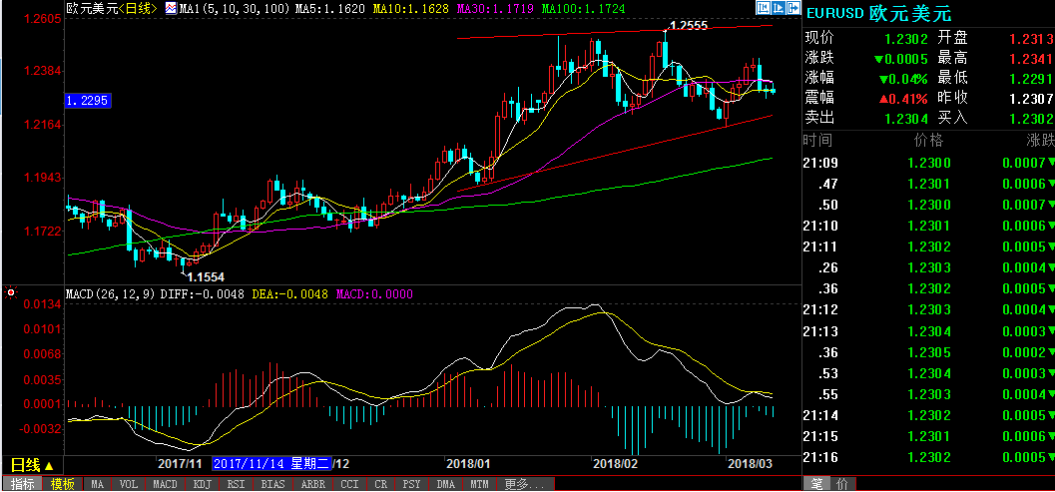Viewport: 1055px width, 492px height.
Task: Switch to the 指标 tab
Action: [21, 485]
